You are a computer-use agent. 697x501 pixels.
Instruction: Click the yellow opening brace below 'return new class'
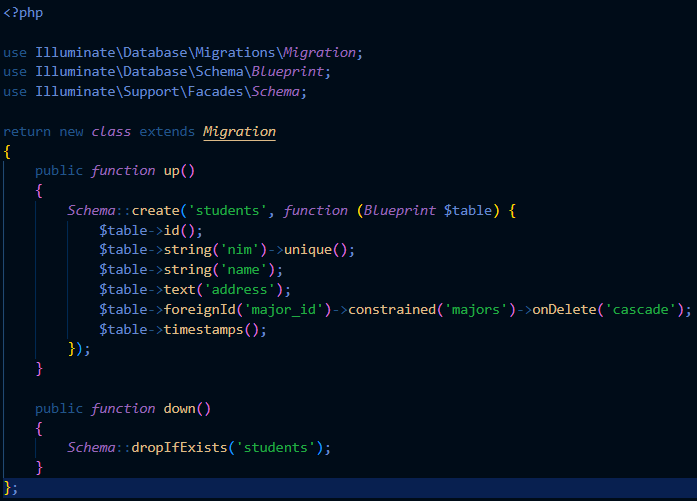pyautogui.click(x=7, y=152)
